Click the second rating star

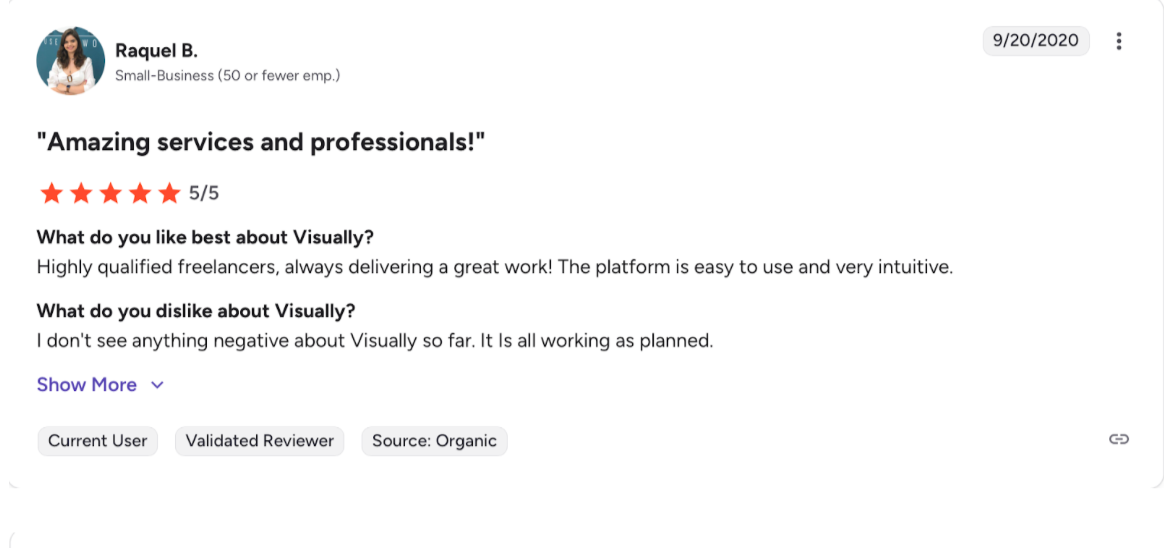(81, 193)
